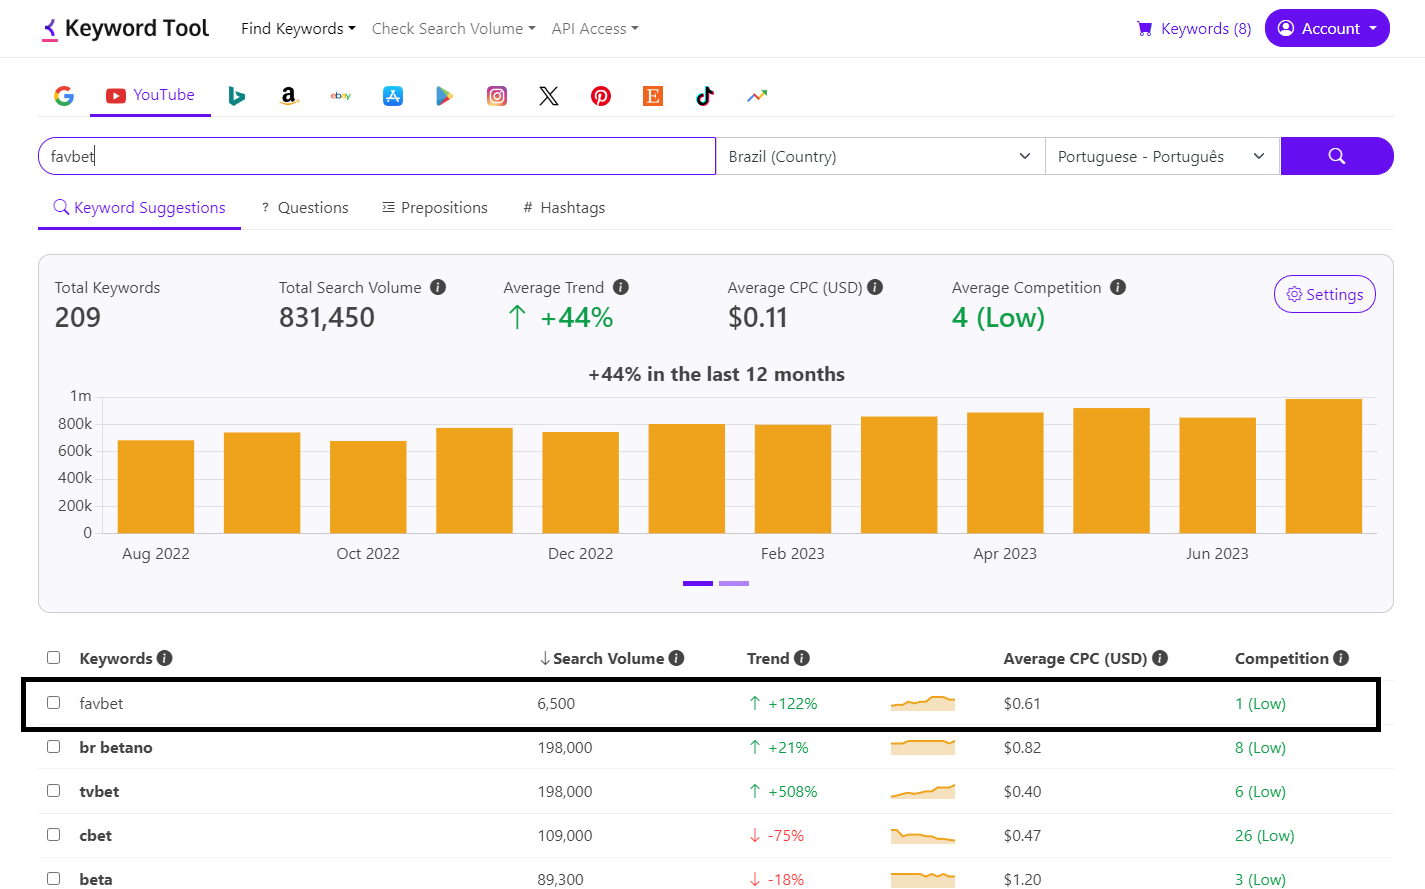Check the select-all Keywords header checkbox

[54, 658]
